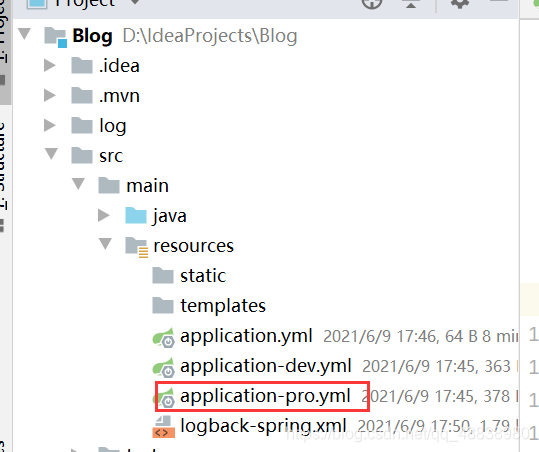Click the path text D:\IdeaProjects\Blog
The image size is (539, 452).
point(210,36)
